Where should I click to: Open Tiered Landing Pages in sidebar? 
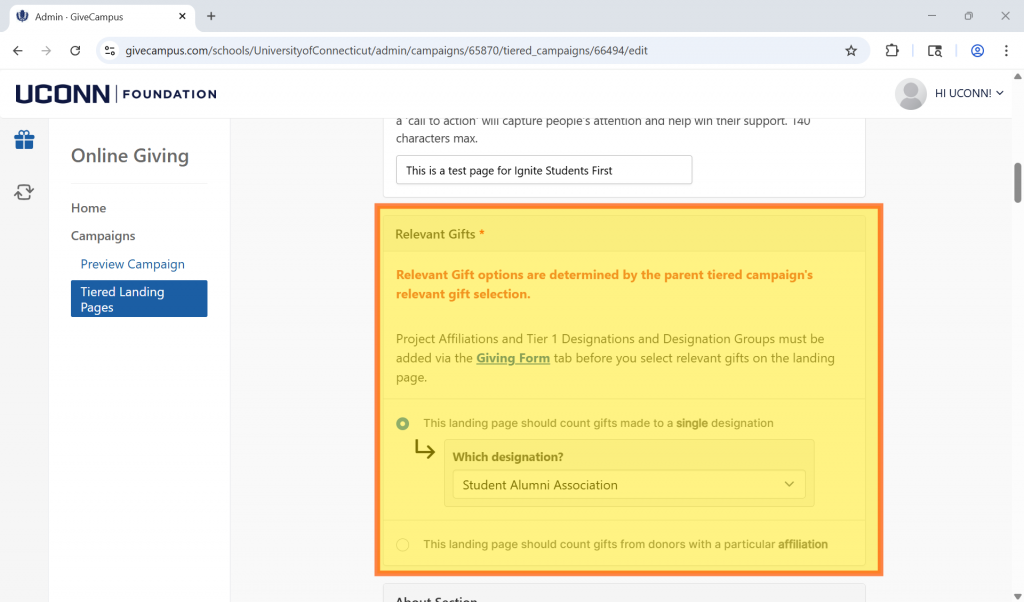139,299
